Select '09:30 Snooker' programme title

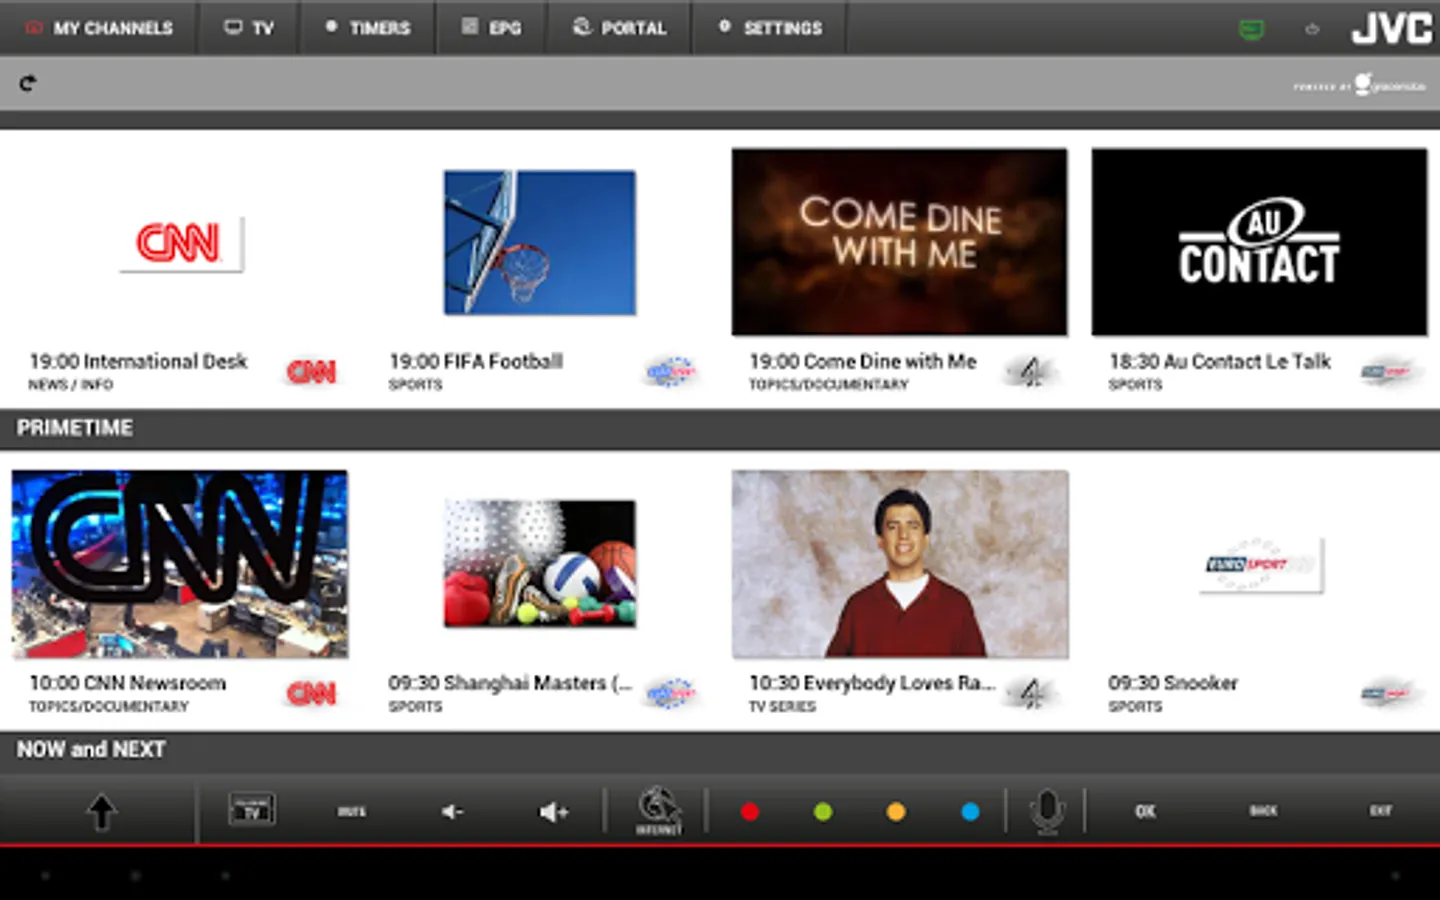click(1173, 683)
